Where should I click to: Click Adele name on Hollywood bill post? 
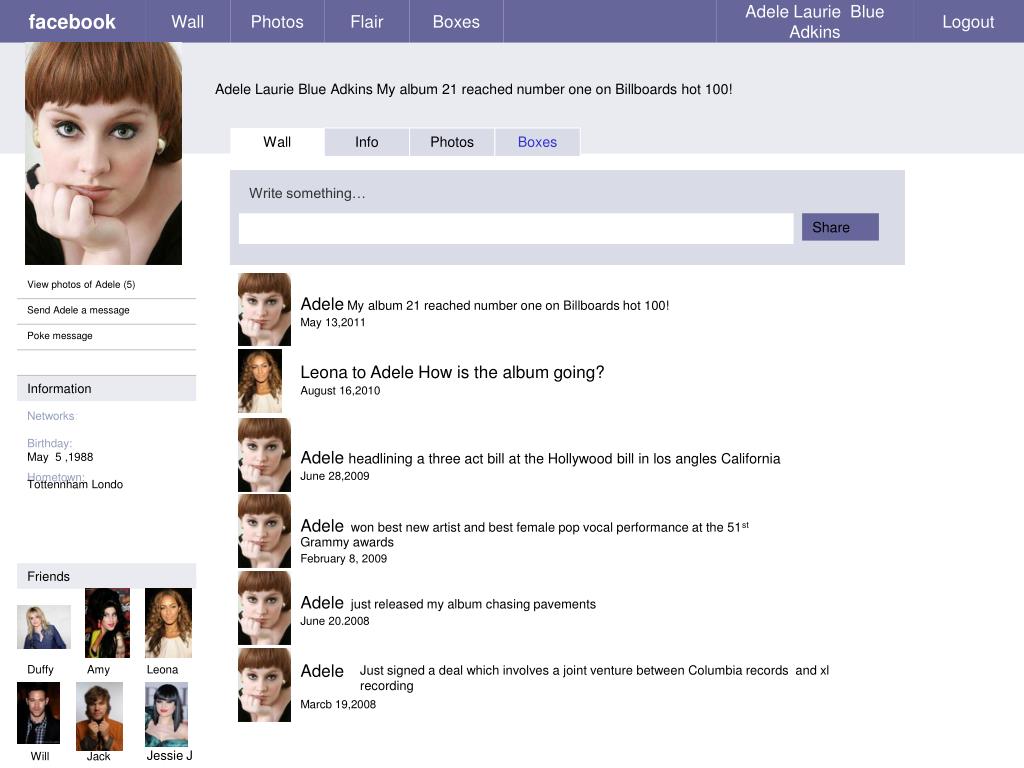tap(322, 458)
